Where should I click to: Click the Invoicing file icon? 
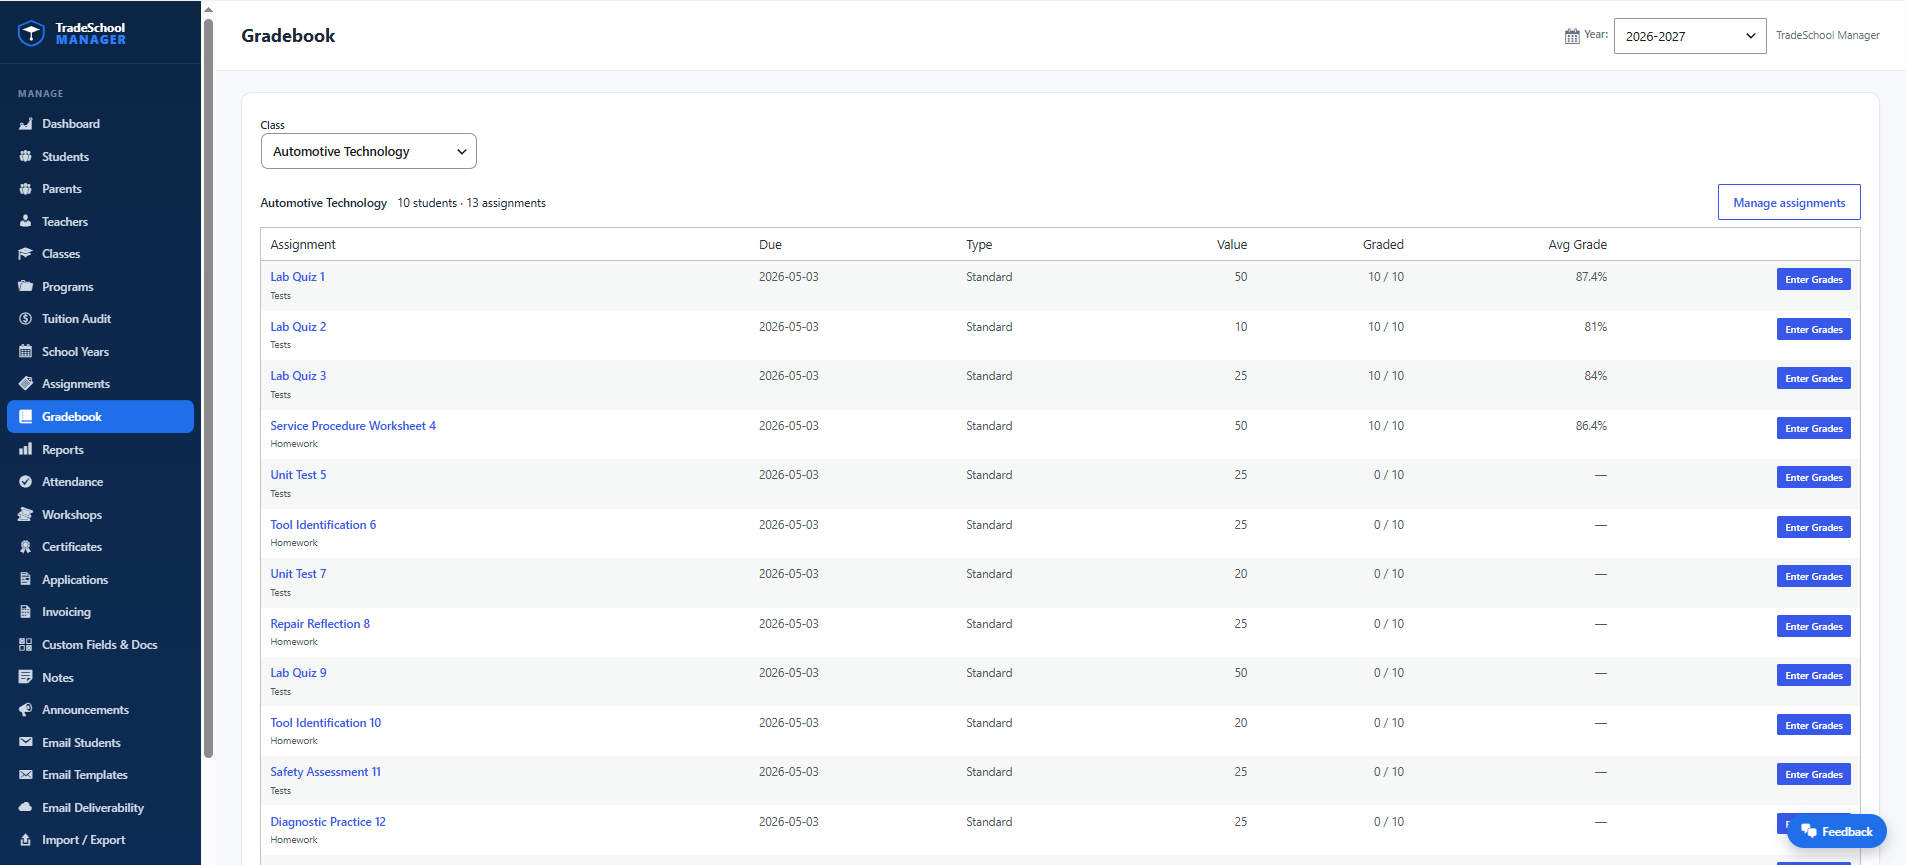coord(26,612)
